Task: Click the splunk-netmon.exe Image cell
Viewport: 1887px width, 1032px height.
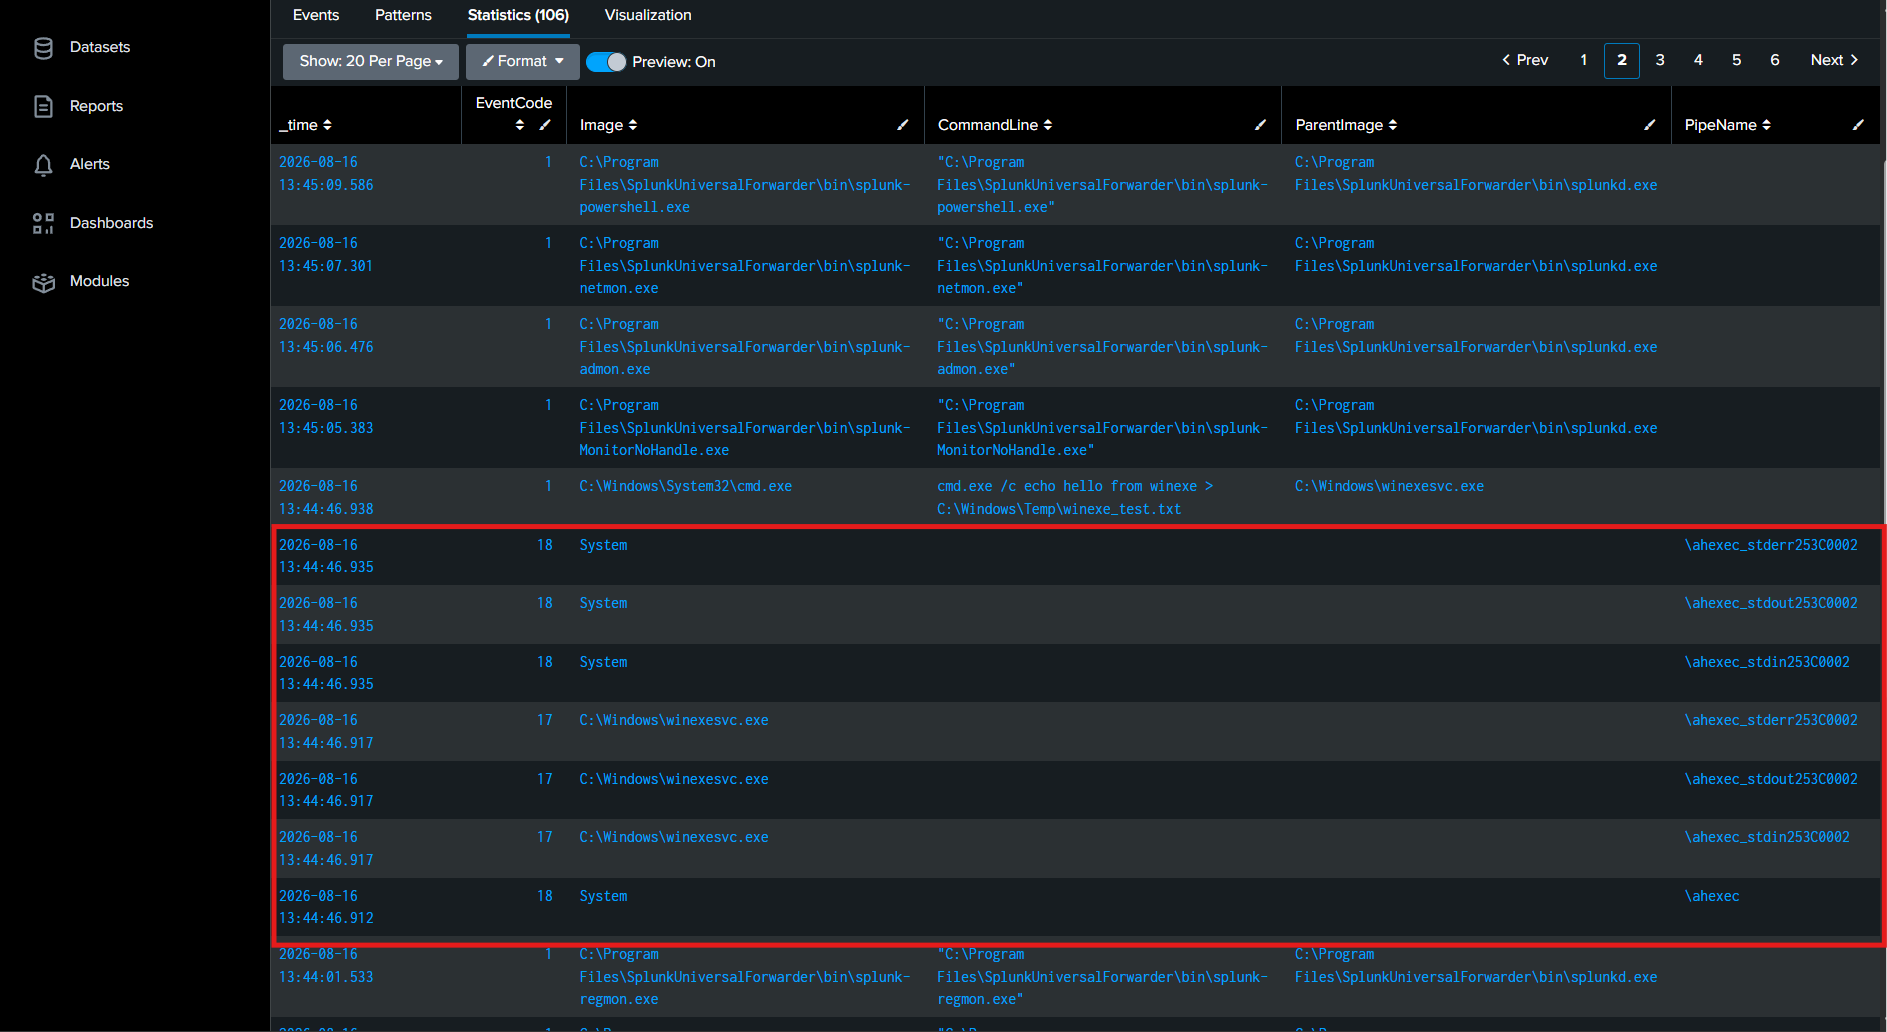Action: point(744,266)
